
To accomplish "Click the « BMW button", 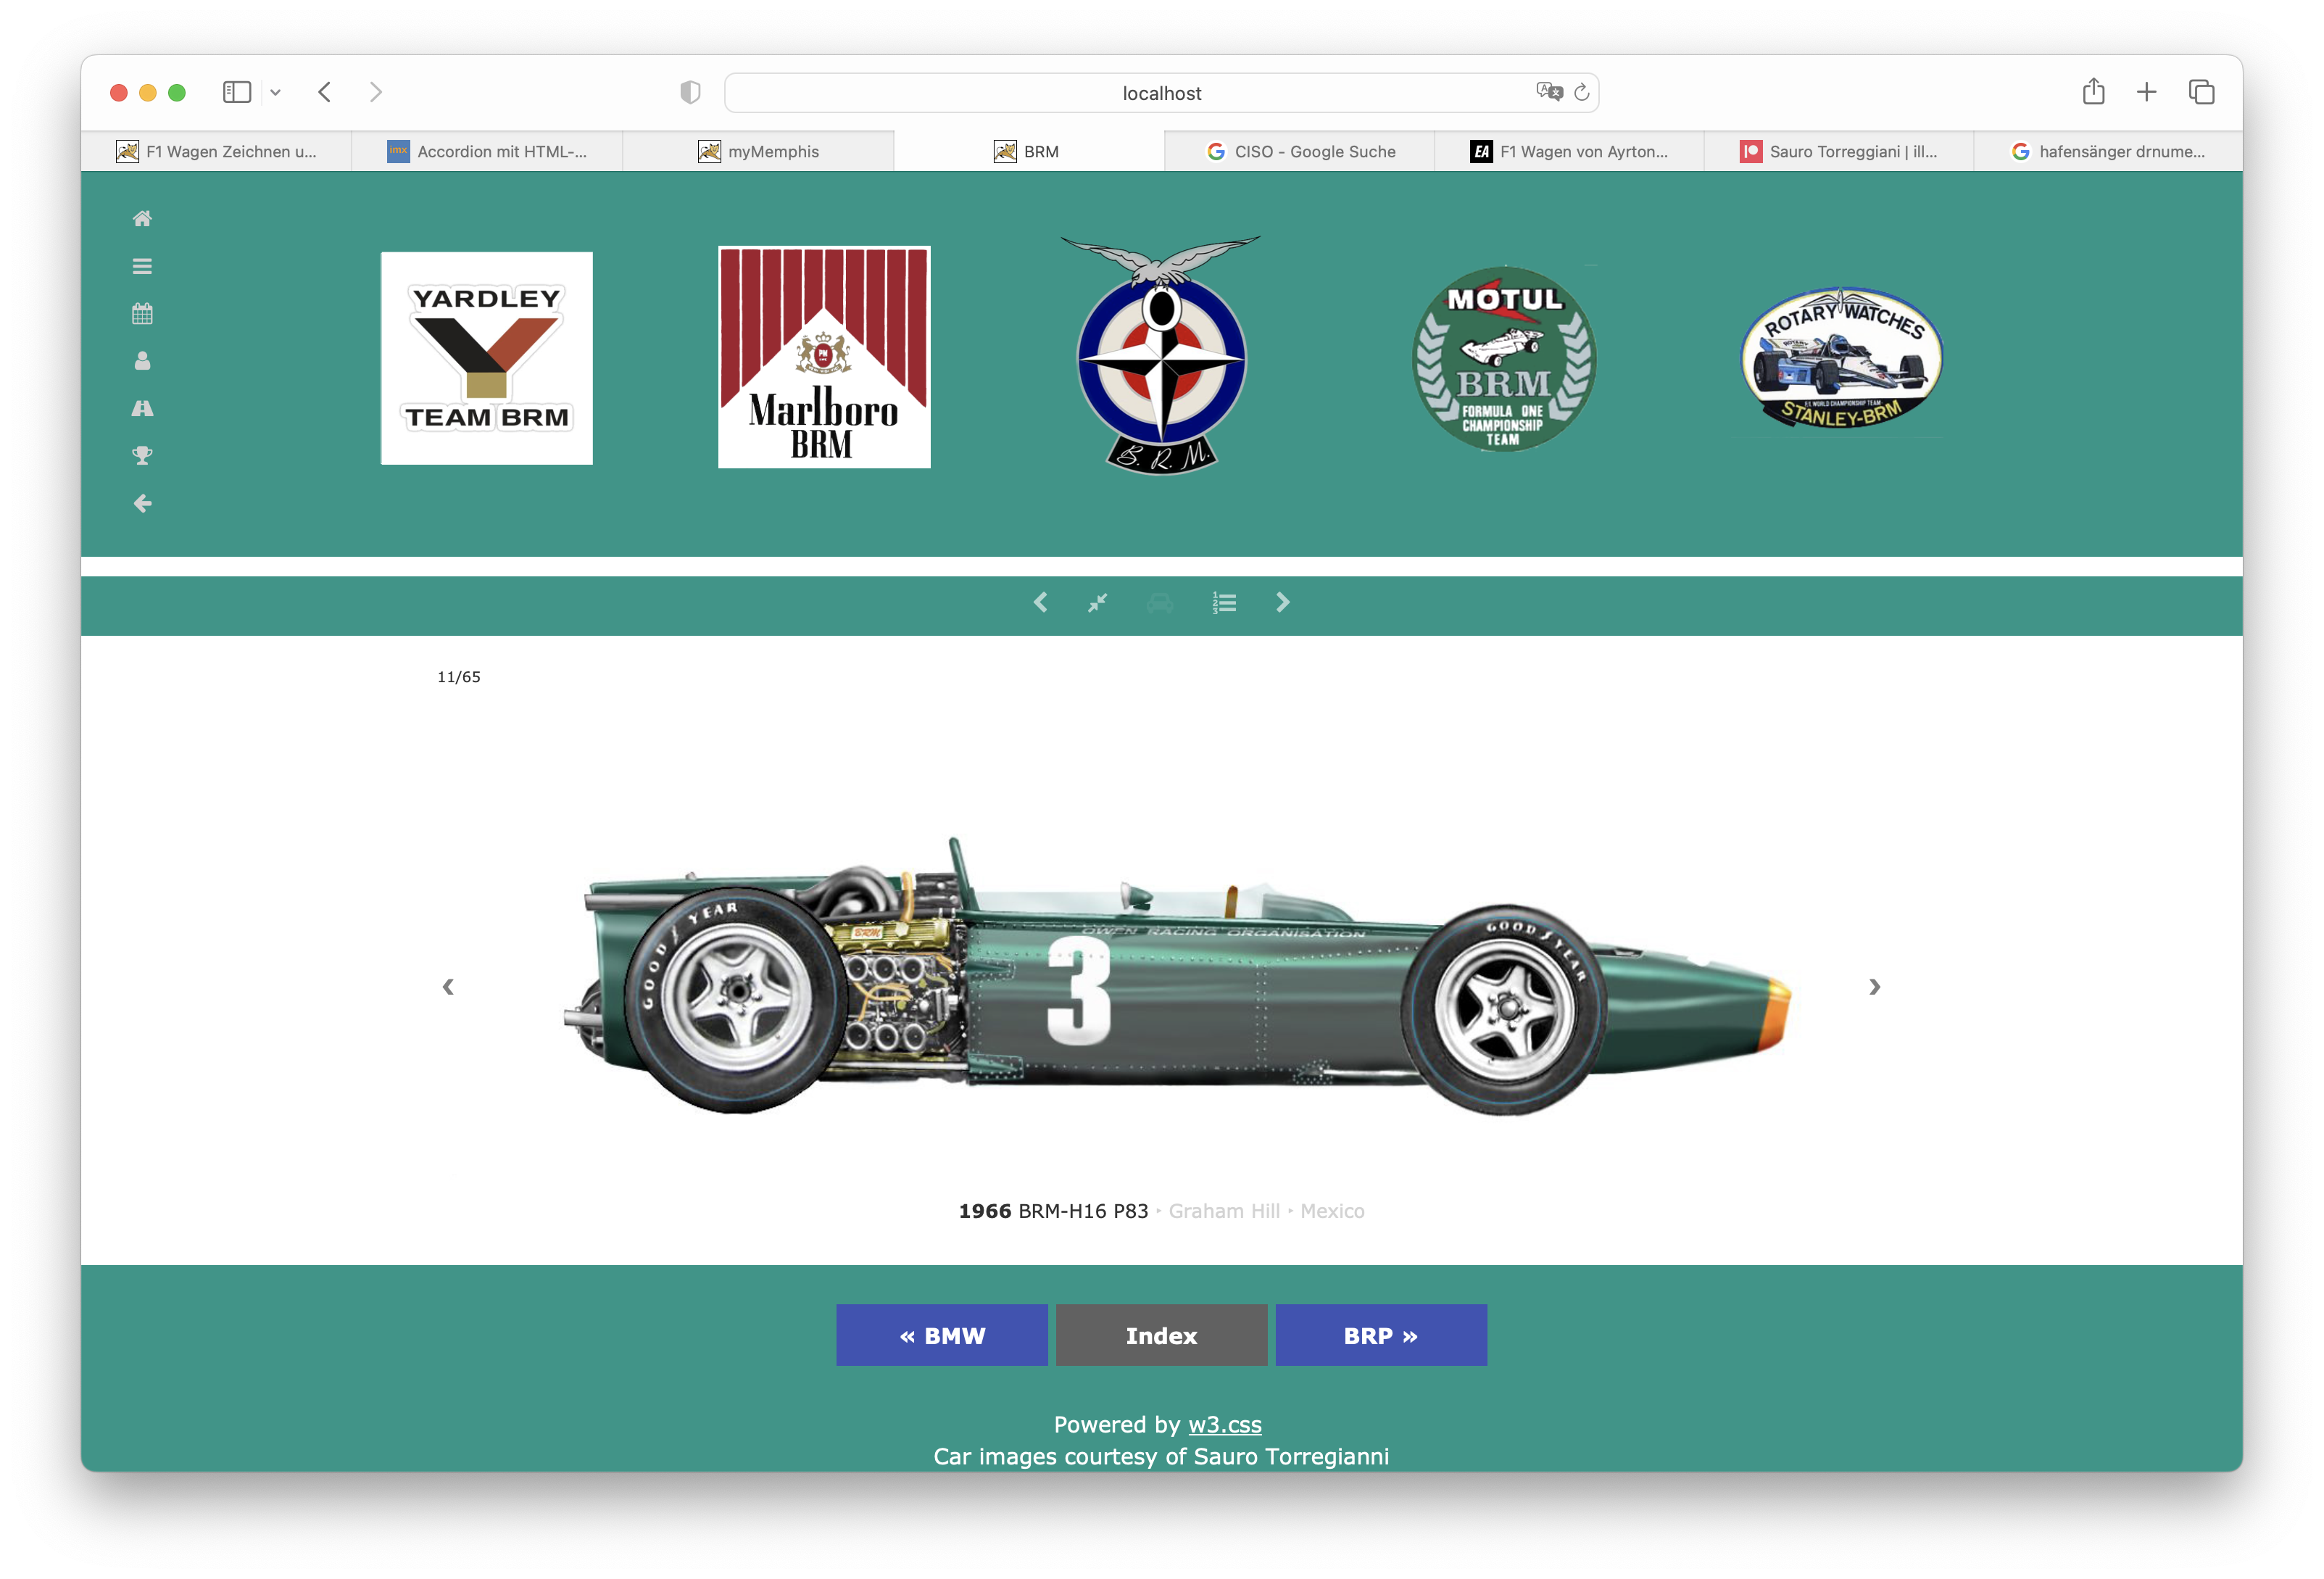I will (942, 1335).
